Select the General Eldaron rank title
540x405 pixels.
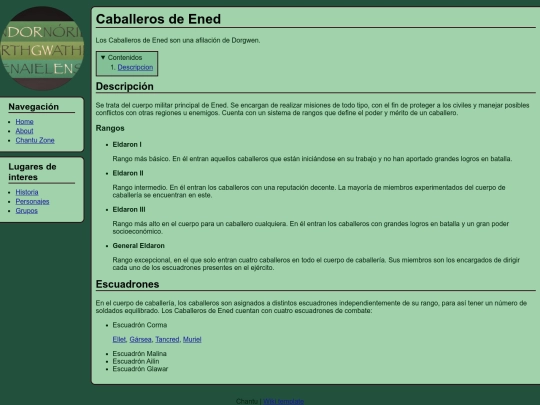[138, 246]
